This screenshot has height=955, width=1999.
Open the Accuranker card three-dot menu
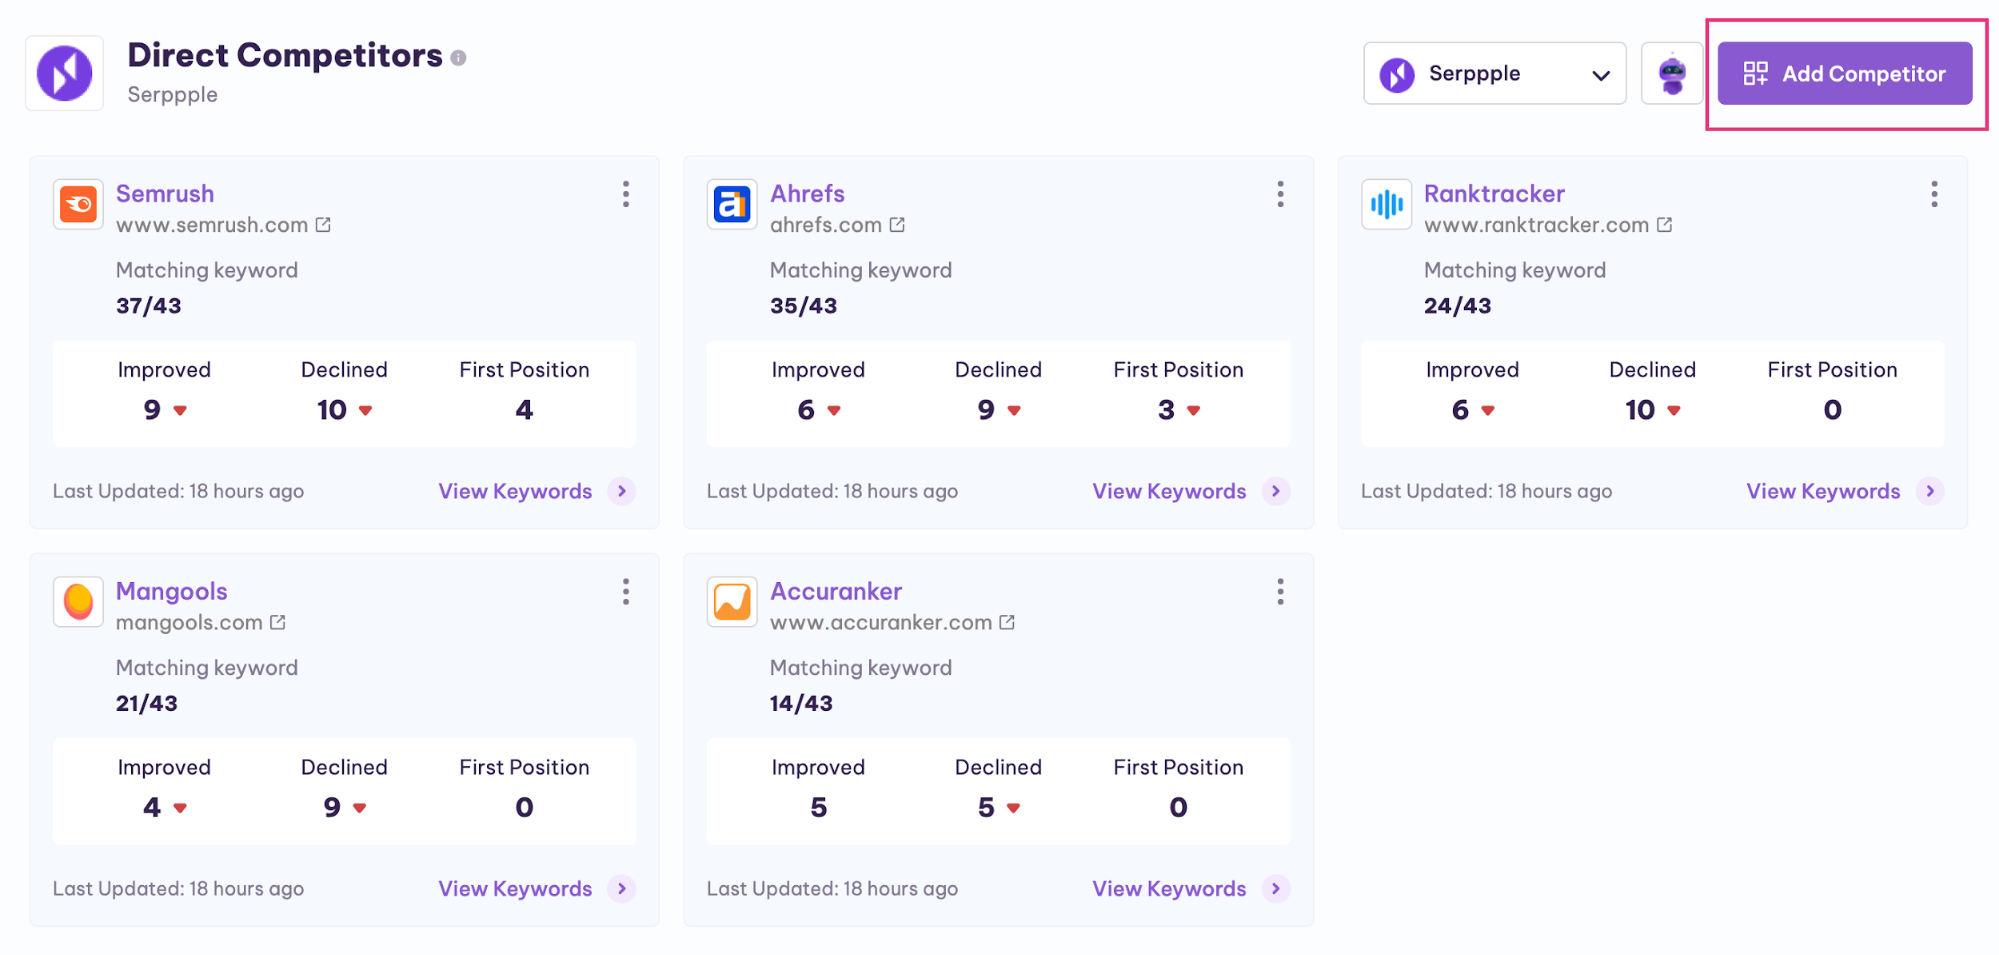pyautogui.click(x=1280, y=592)
